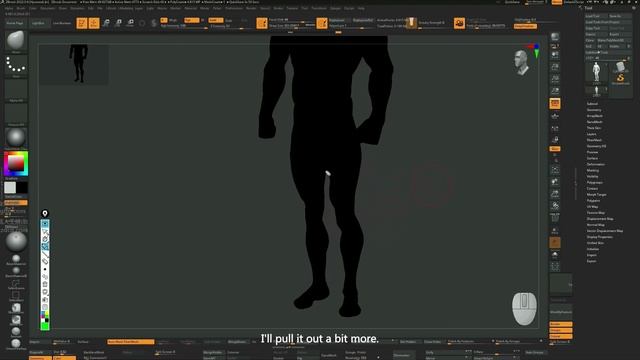The width and height of the screenshot is (640, 360).
Task: Expand the UV Map subpalette
Action: point(592,207)
